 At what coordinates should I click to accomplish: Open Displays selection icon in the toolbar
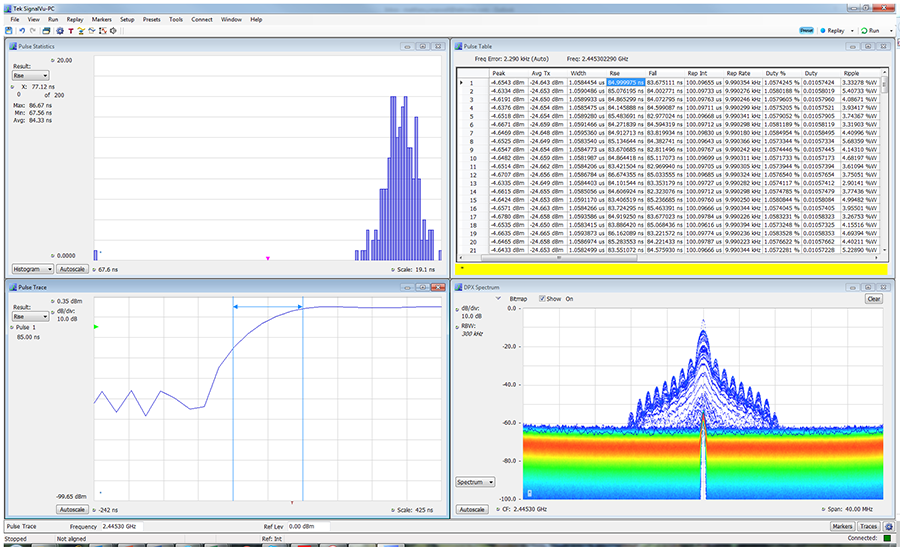point(47,30)
